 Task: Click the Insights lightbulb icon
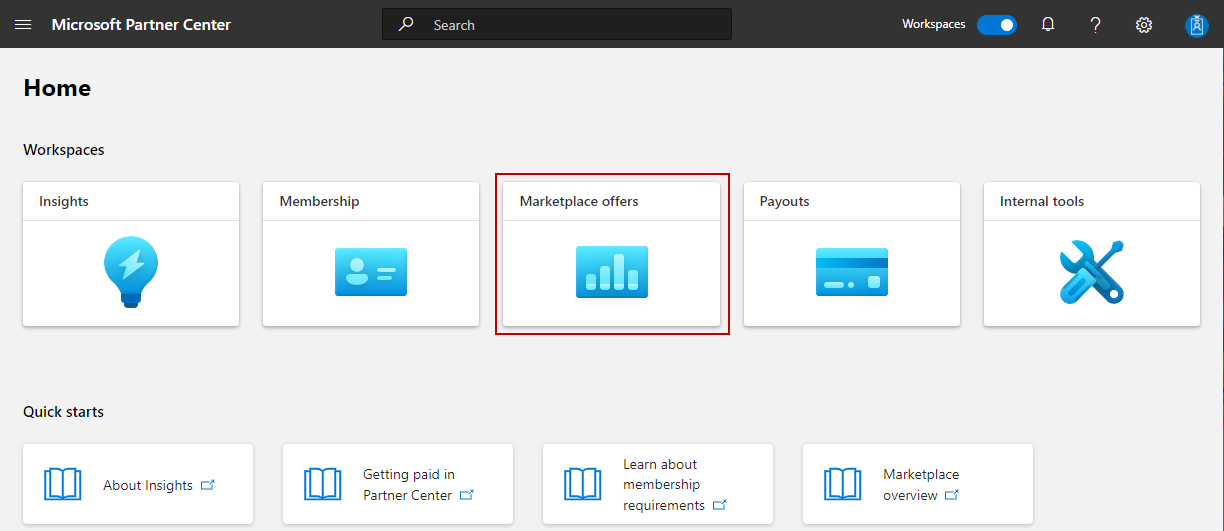131,272
